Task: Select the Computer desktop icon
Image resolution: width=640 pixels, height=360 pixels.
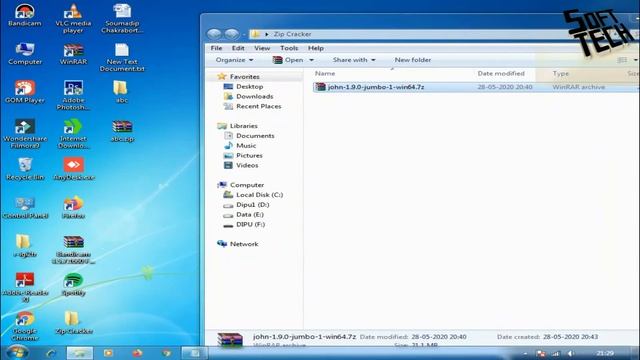Action: click(x=25, y=53)
